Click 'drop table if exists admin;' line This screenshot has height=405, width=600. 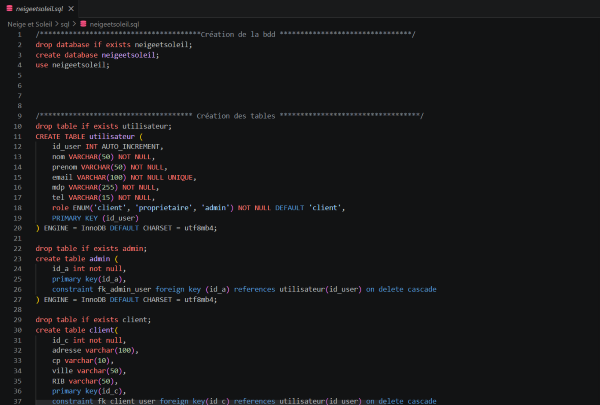coord(91,249)
